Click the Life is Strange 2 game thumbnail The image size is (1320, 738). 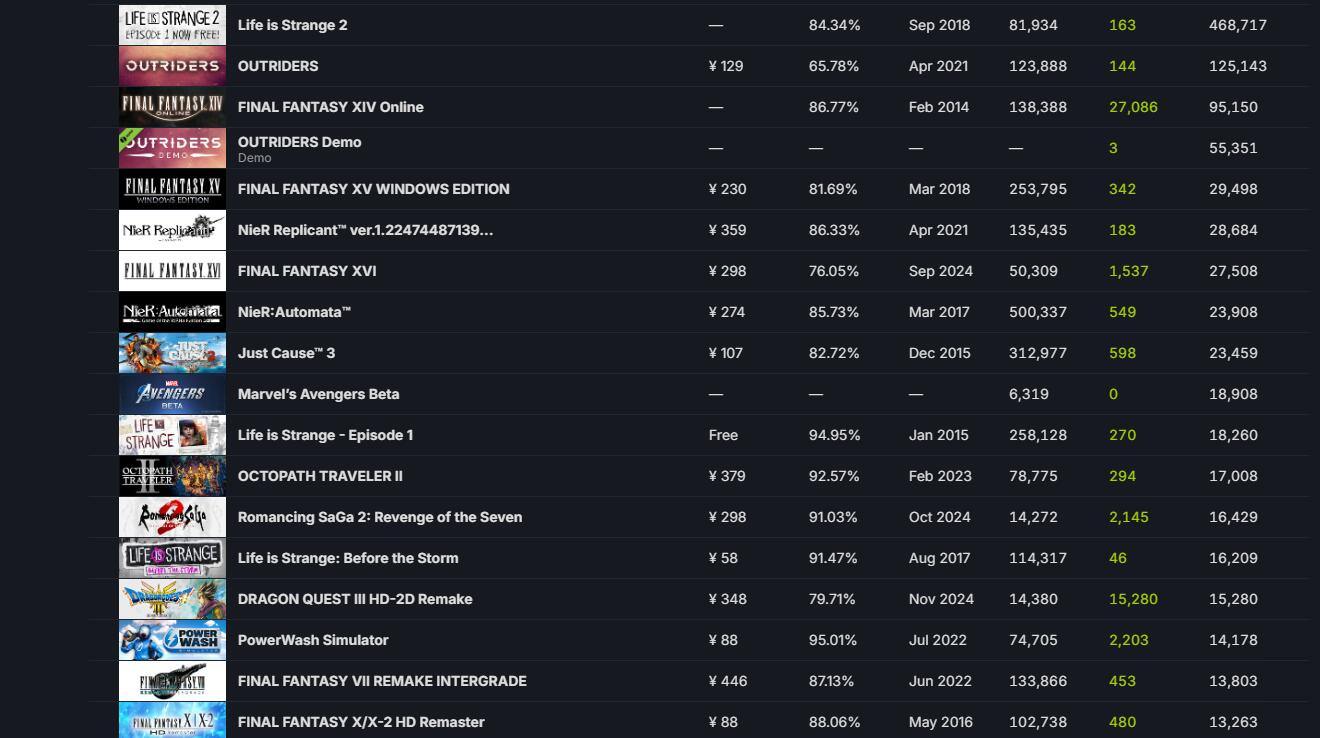click(172, 25)
